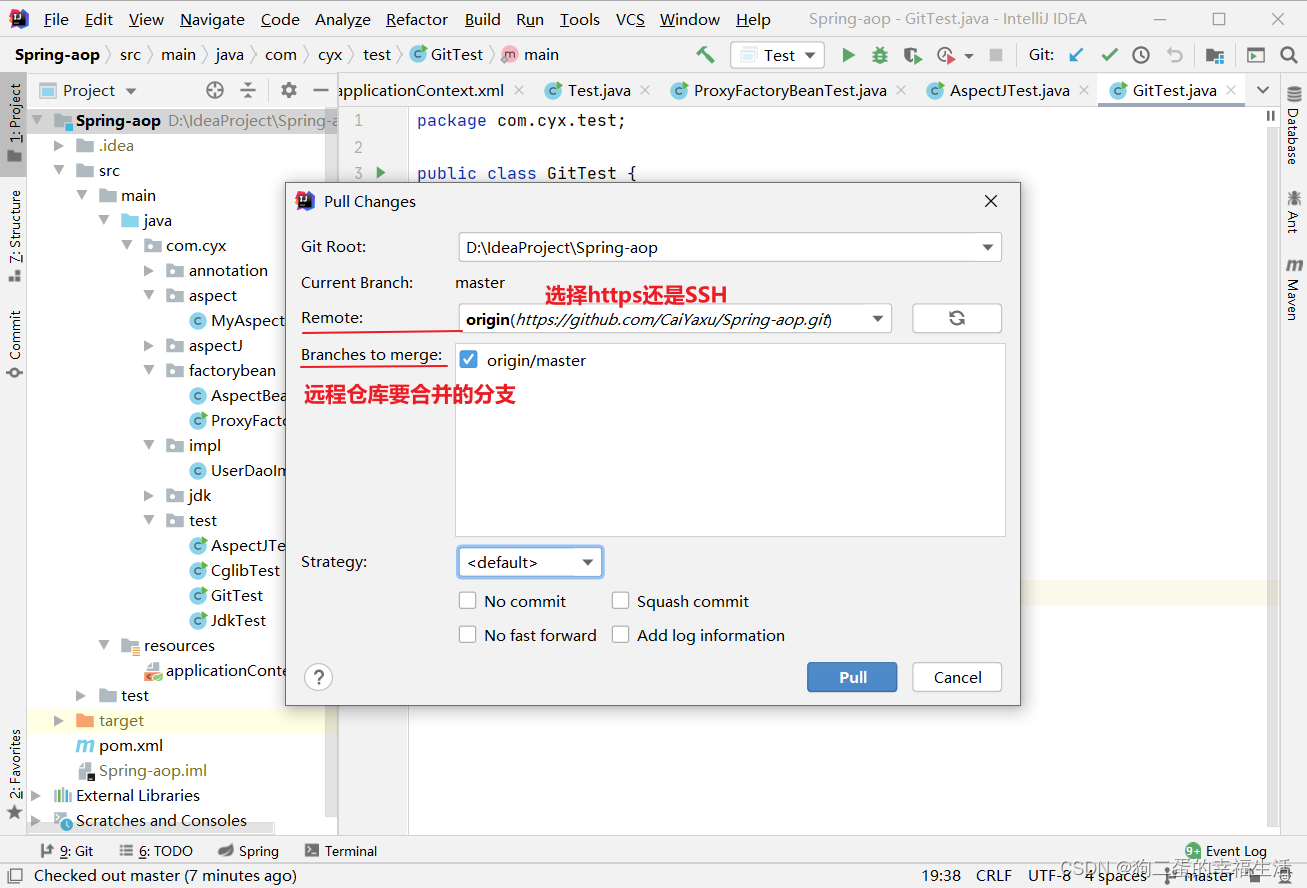Close the Pull Changes dialog
1307x888 pixels.
[991, 201]
